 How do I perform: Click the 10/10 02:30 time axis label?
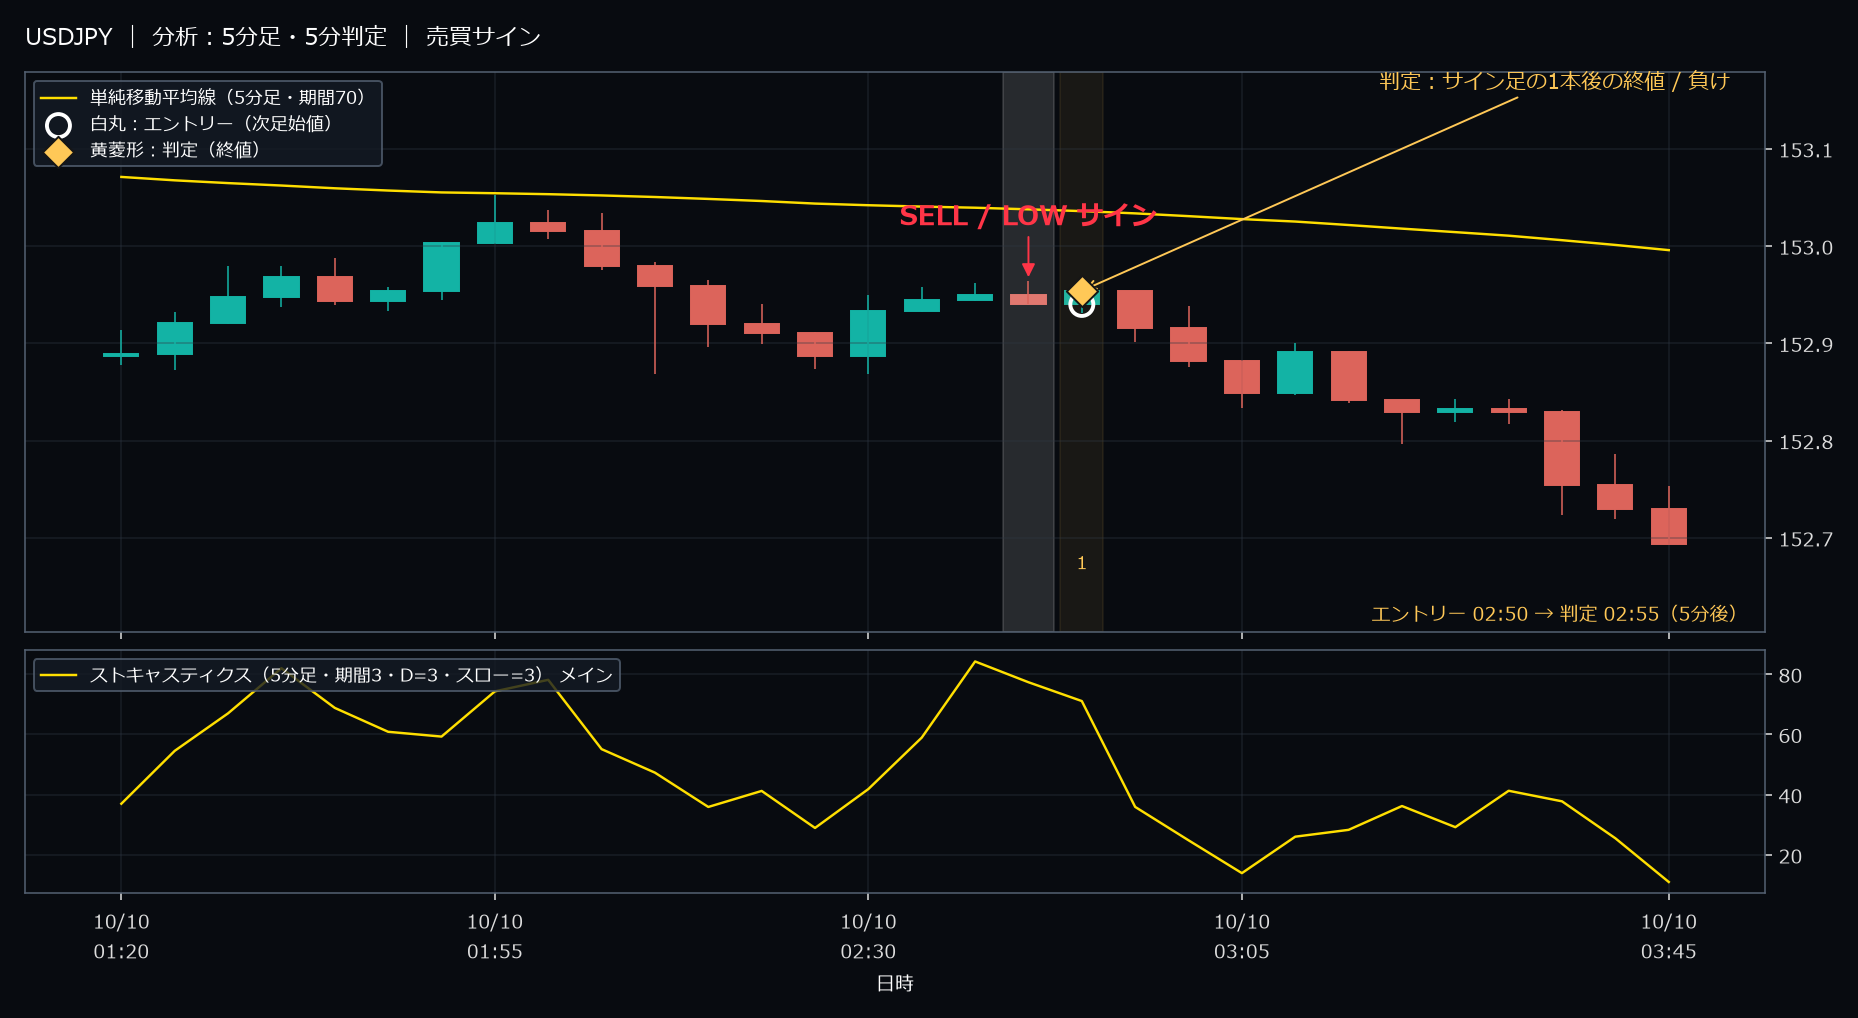point(868,937)
